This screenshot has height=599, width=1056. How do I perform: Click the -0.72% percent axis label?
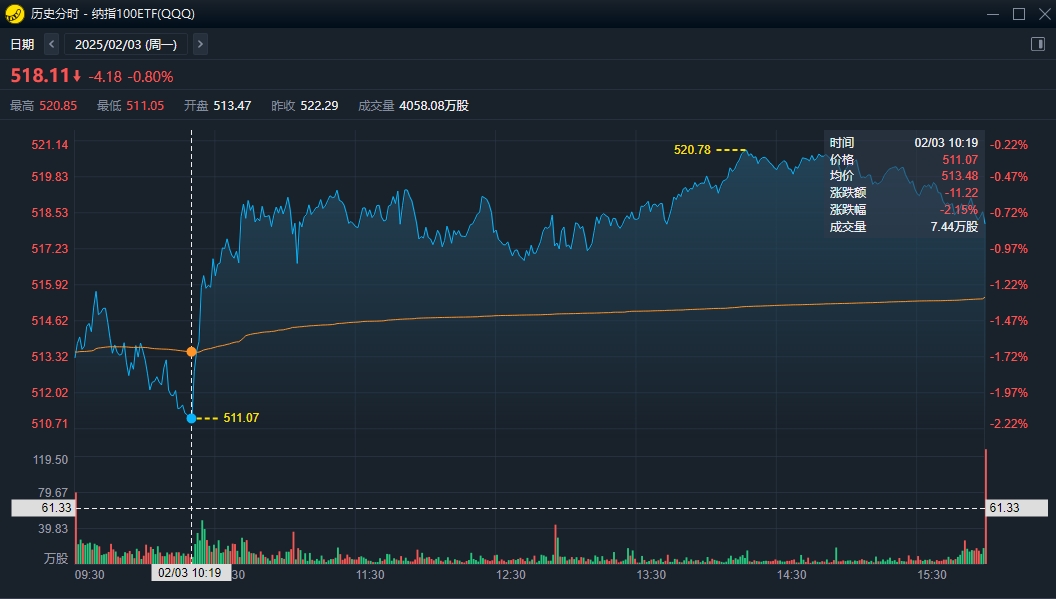tap(1009, 213)
